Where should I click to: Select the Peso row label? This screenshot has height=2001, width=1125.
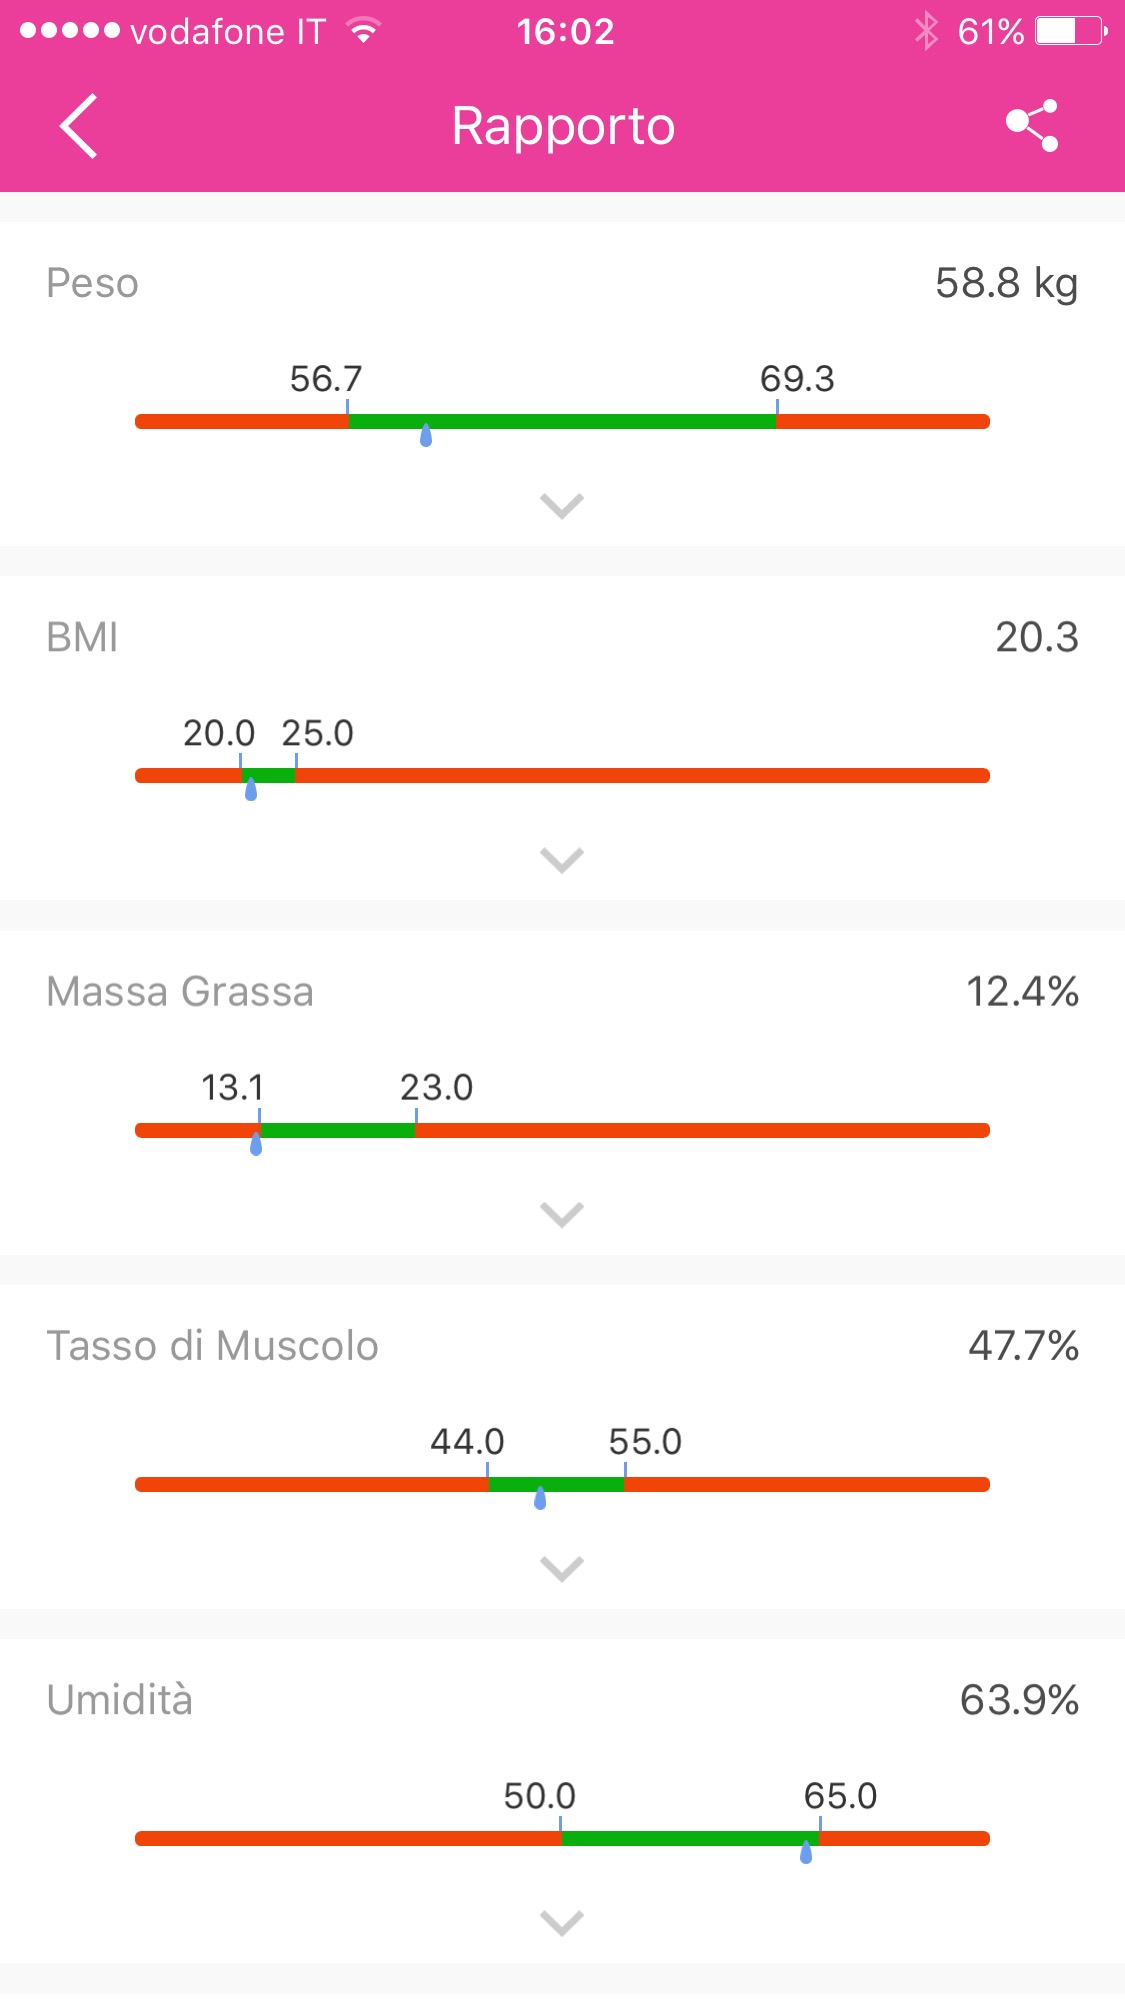click(92, 283)
